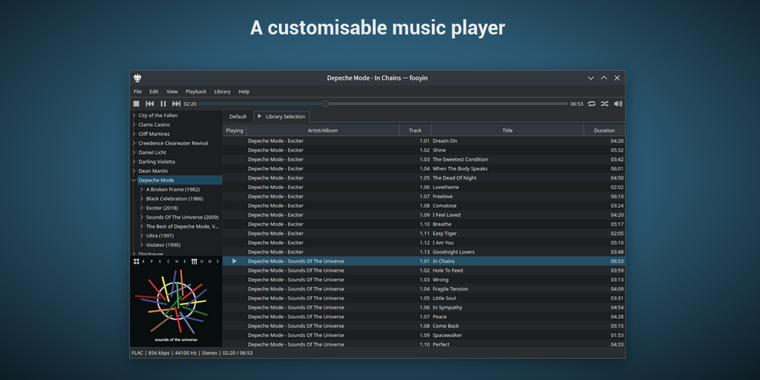Select Black Celebration (1986) album
The image size is (760, 380).
[x=174, y=199]
